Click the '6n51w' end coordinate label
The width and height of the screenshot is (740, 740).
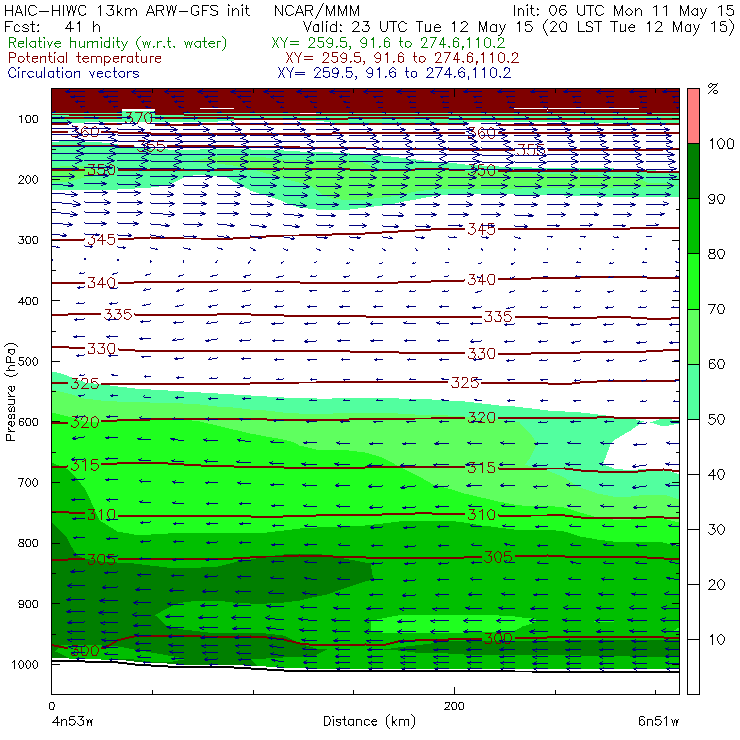click(658, 722)
